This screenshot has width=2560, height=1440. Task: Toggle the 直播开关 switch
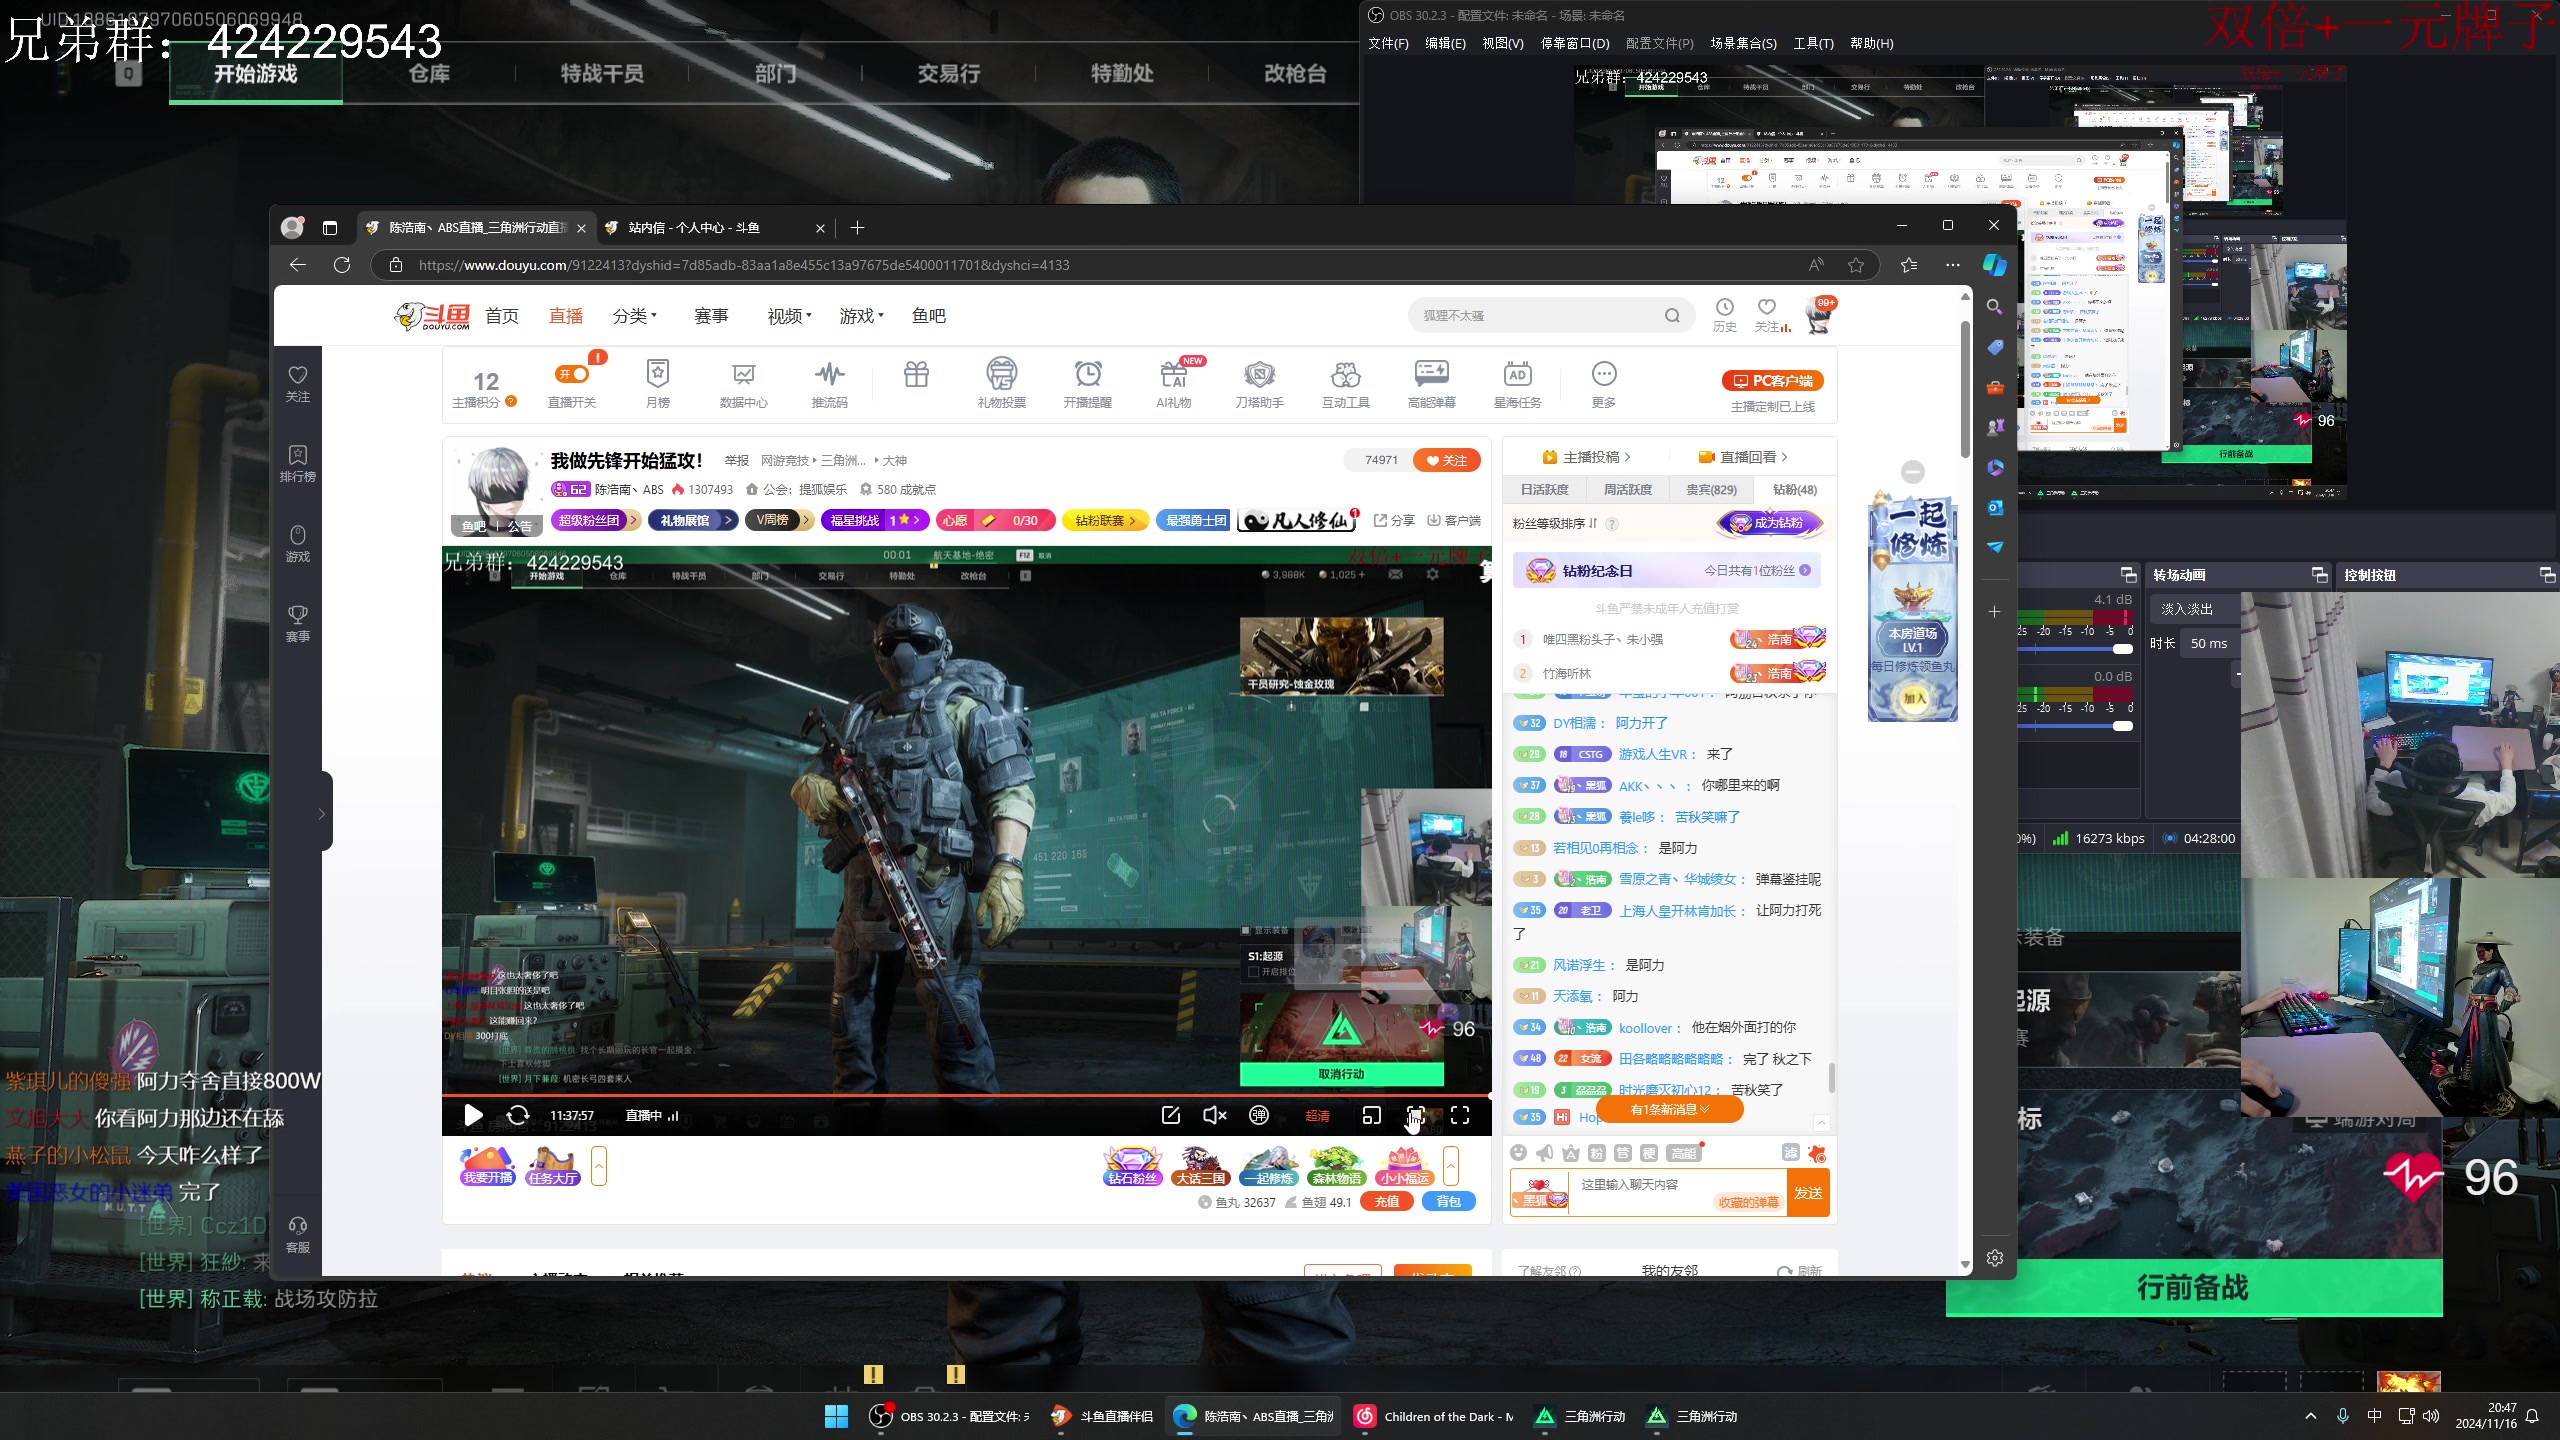coord(572,374)
